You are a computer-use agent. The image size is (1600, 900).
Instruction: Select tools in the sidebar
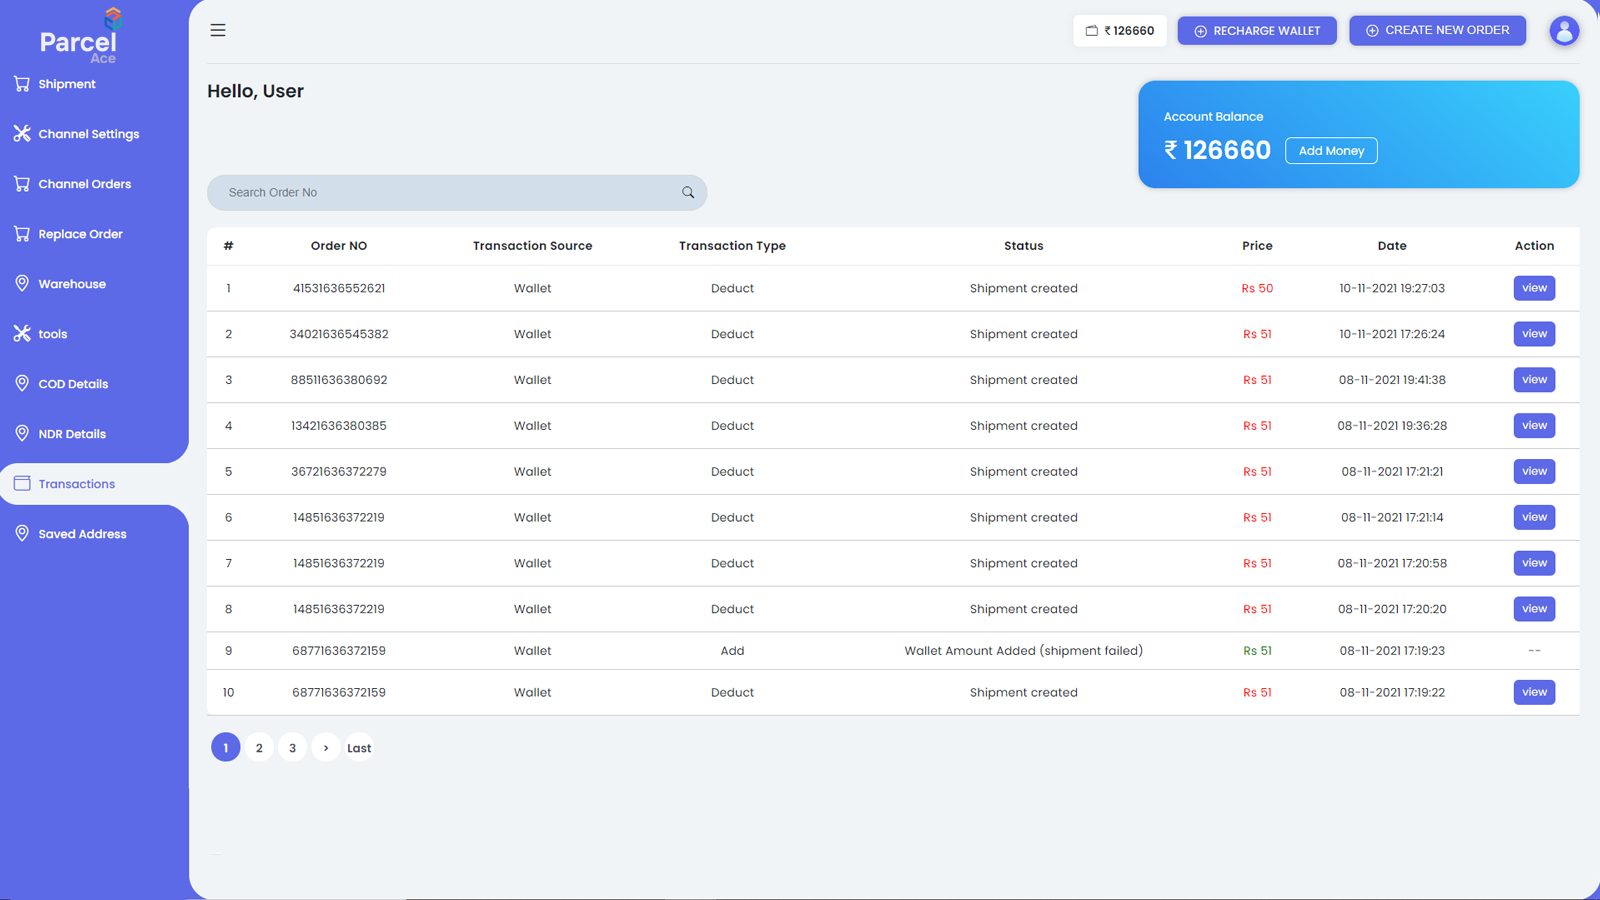(52, 334)
